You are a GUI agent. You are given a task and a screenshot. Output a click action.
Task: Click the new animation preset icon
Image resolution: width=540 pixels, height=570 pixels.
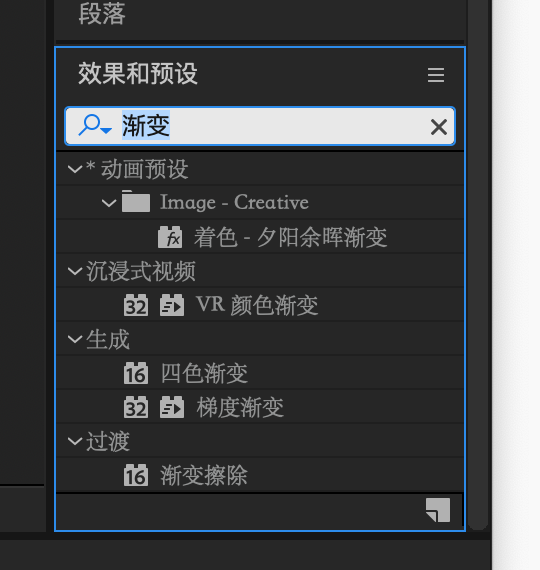pos(438,510)
